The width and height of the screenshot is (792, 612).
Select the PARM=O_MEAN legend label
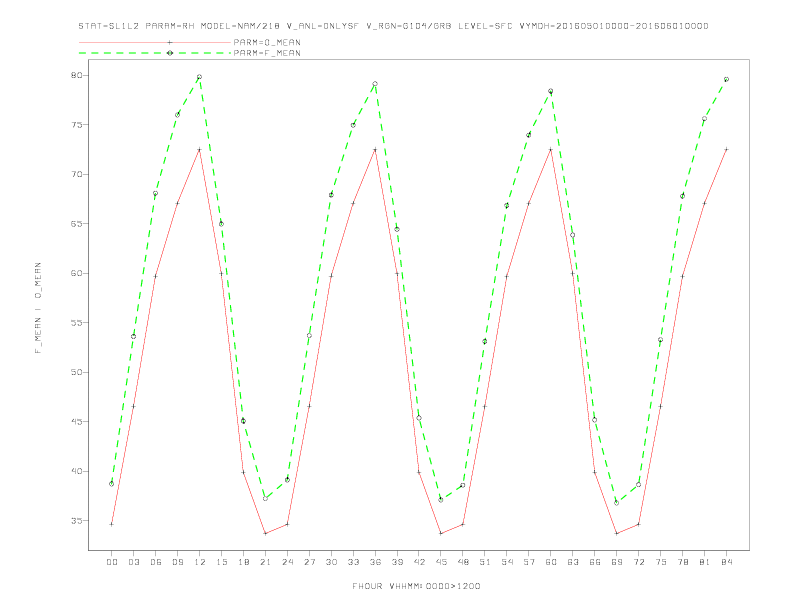267,42
